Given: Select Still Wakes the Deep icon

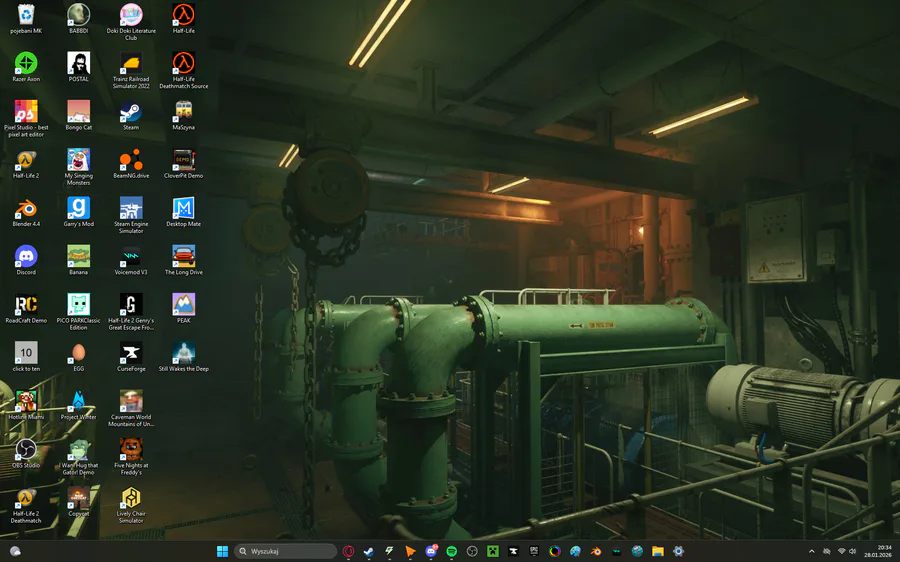Looking at the screenshot, I should click(184, 356).
